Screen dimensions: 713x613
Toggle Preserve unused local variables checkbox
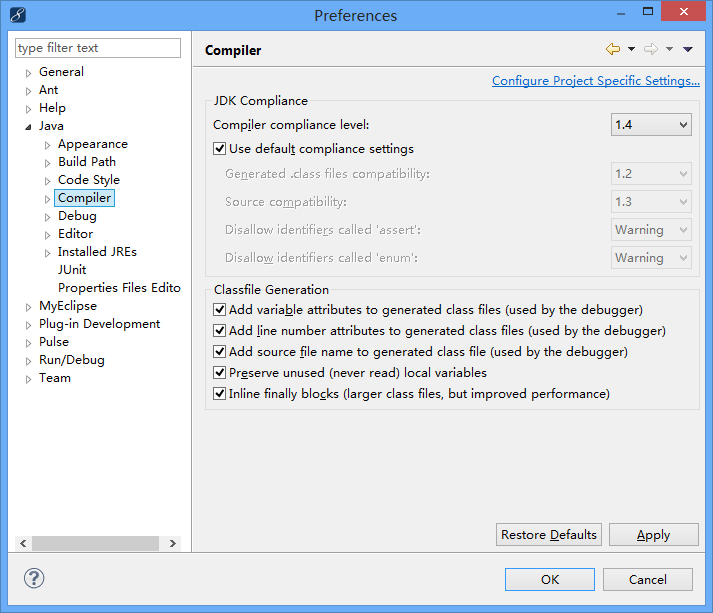(x=220, y=372)
